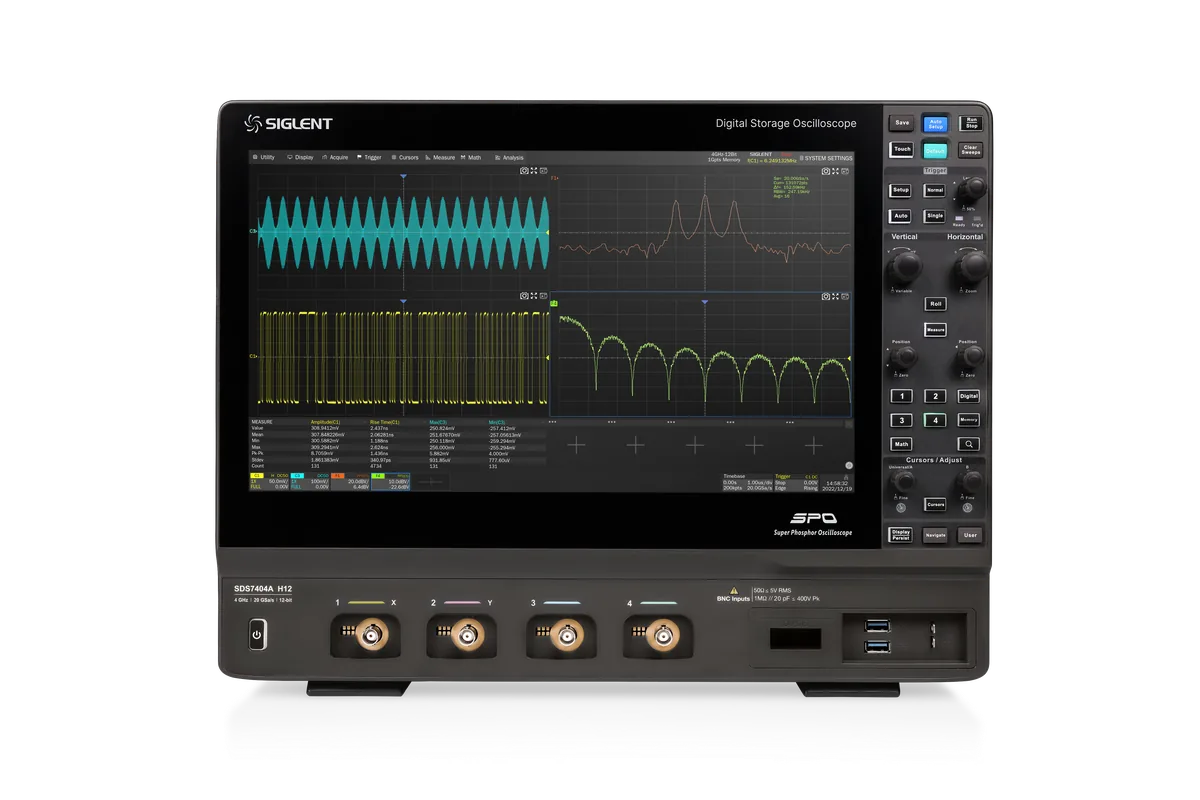The width and height of the screenshot is (1200, 800).
Task: Open the F1 math channel box
Action: 350,481
